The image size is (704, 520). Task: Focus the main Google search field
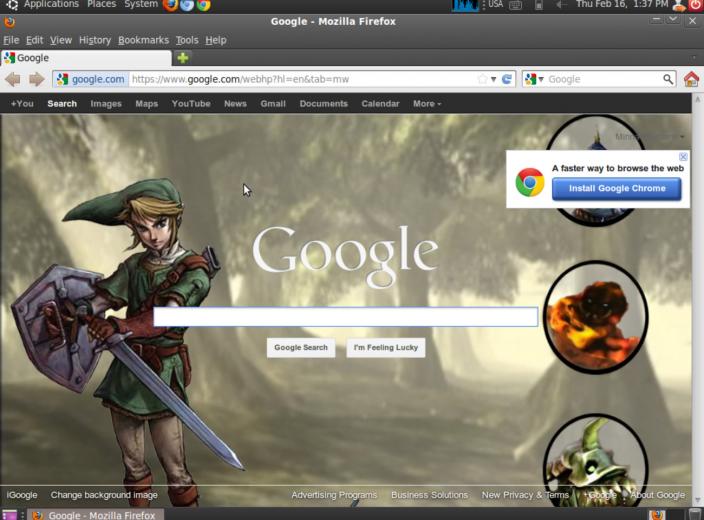point(346,317)
